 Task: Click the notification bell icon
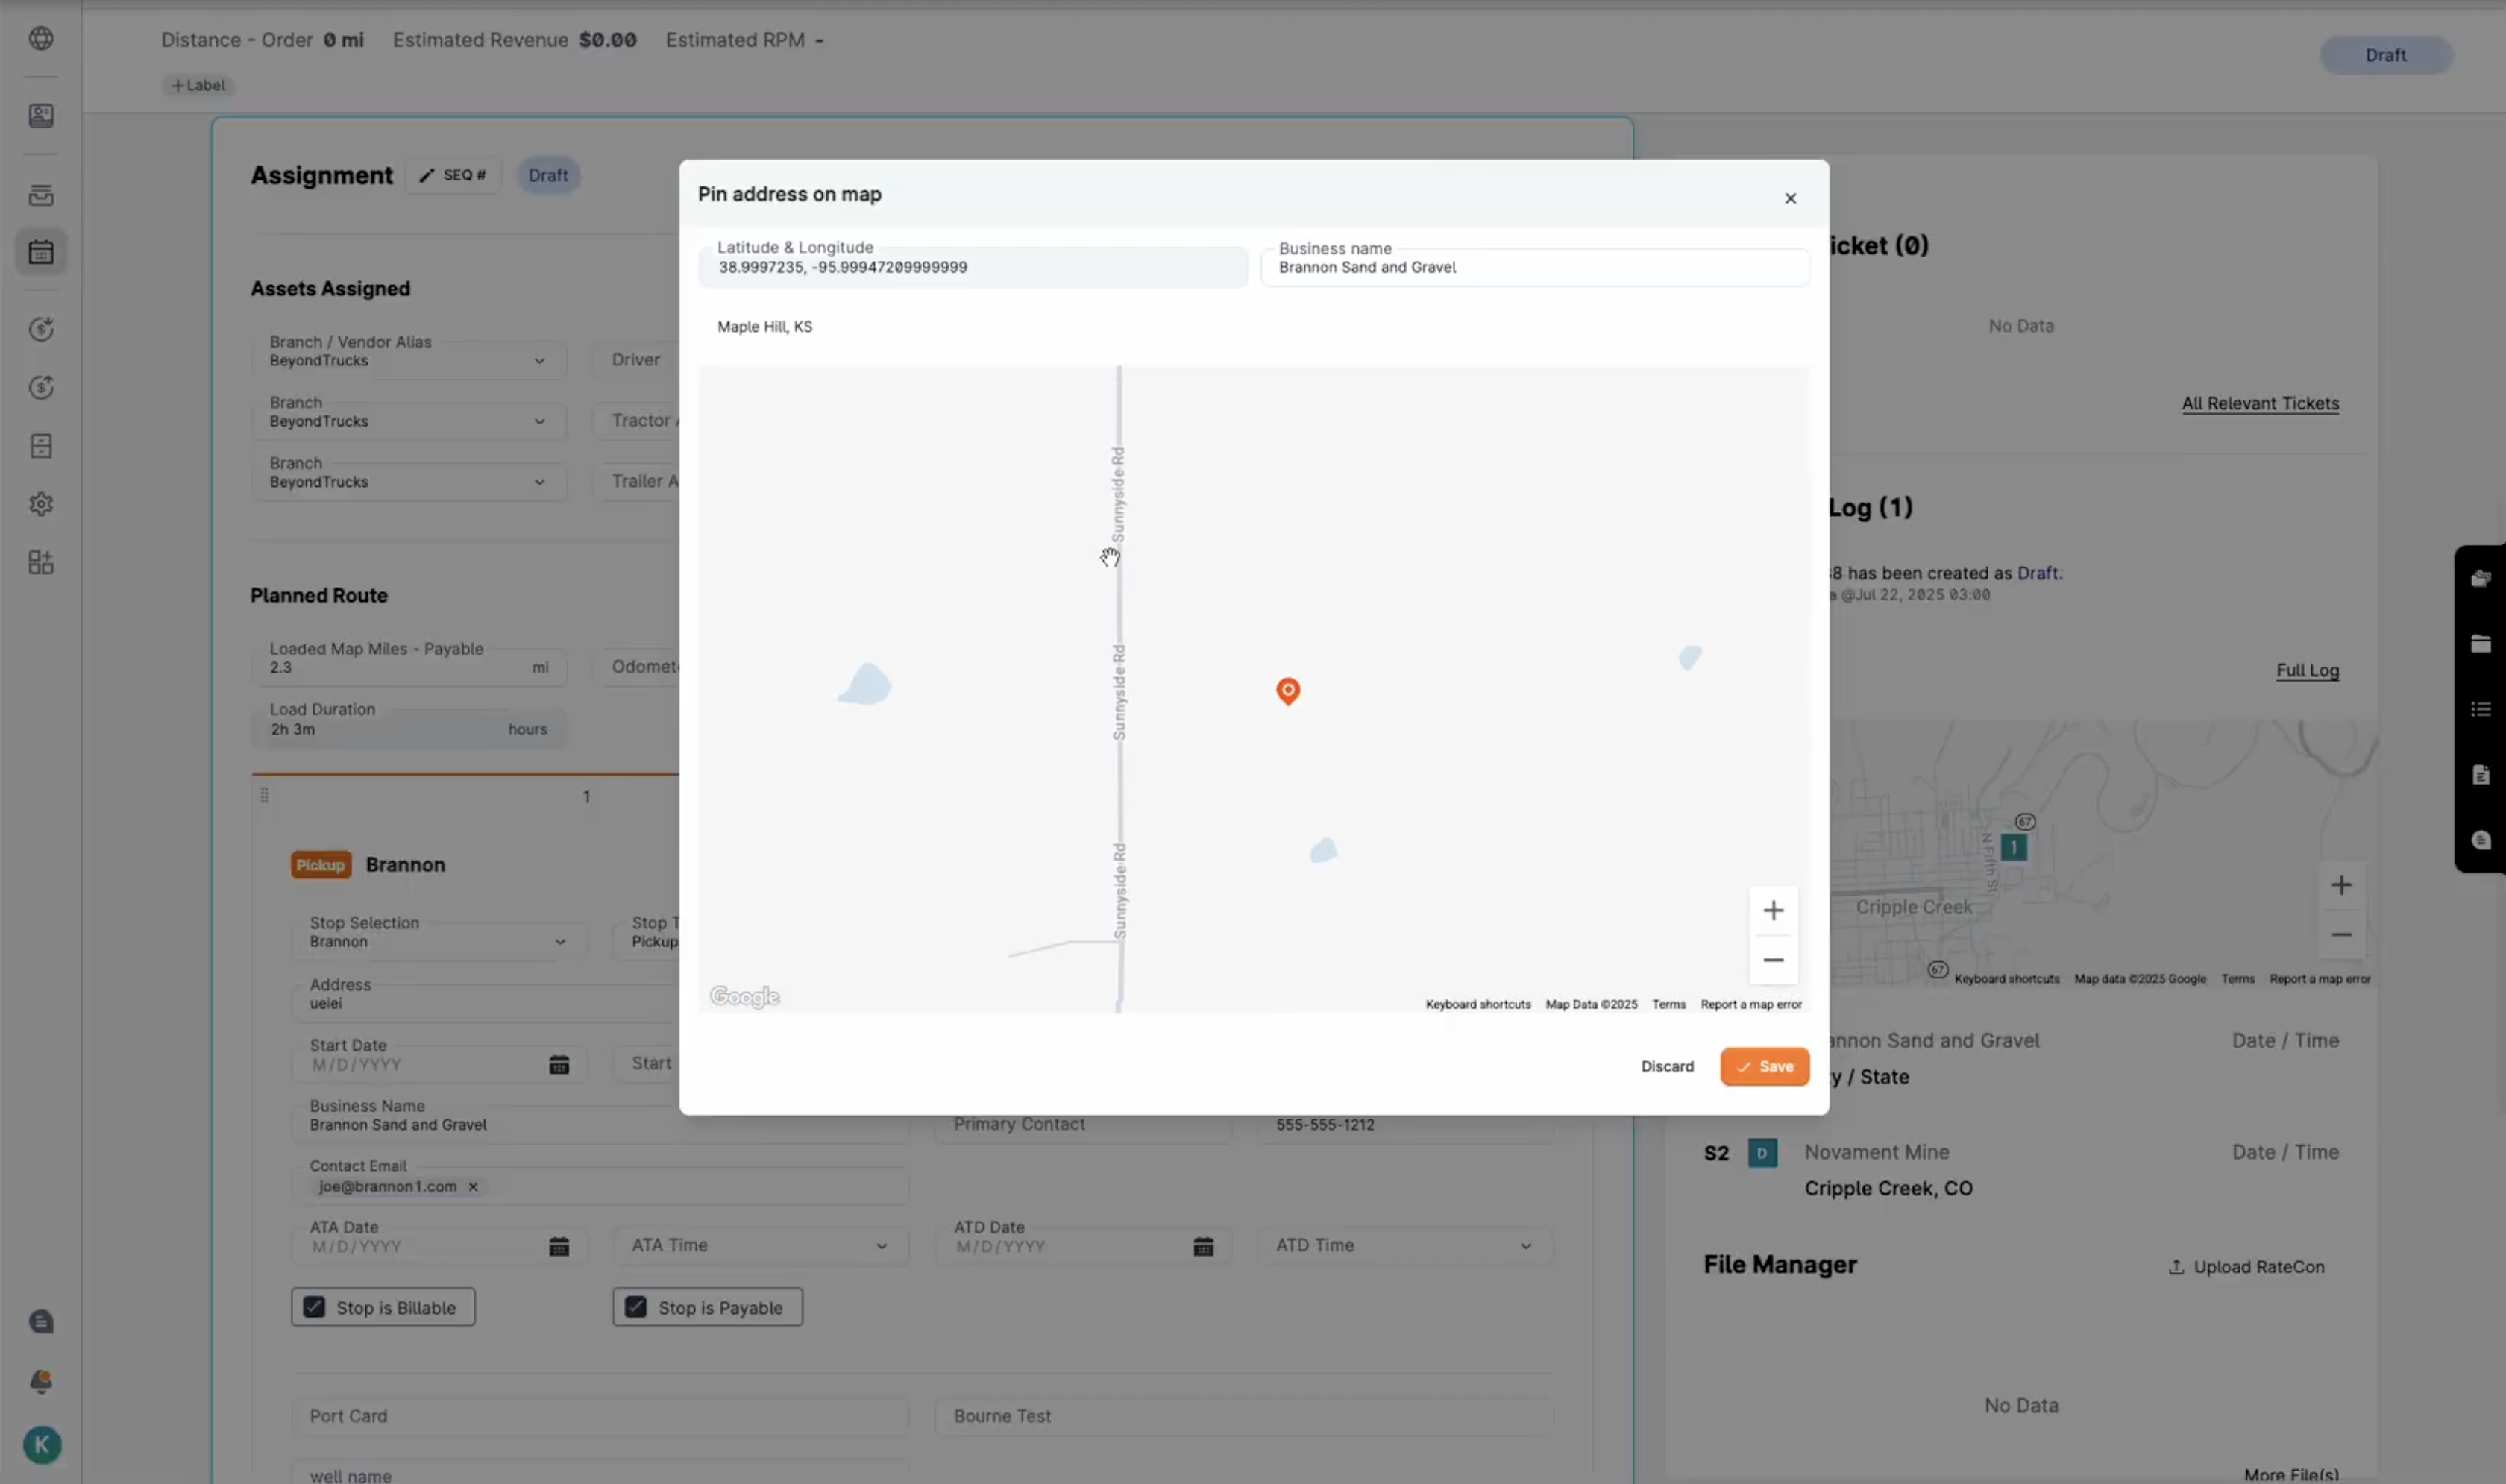(41, 1381)
